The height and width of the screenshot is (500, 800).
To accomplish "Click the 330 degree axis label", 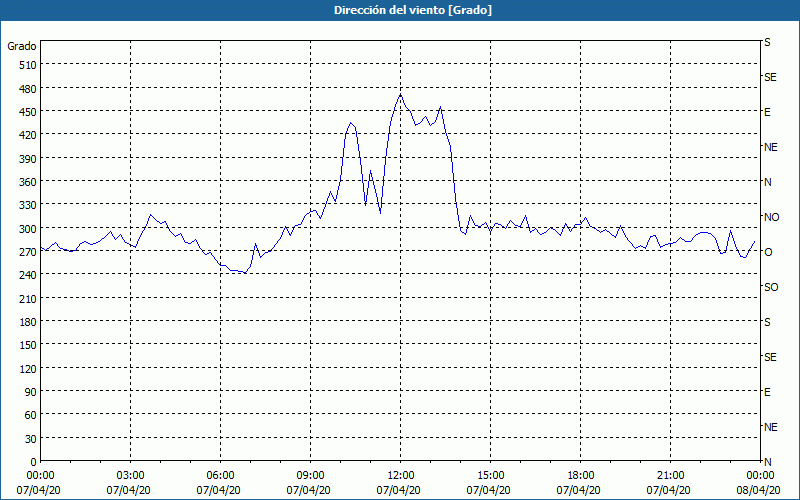I will pyautogui.click(x=28, y=205).
